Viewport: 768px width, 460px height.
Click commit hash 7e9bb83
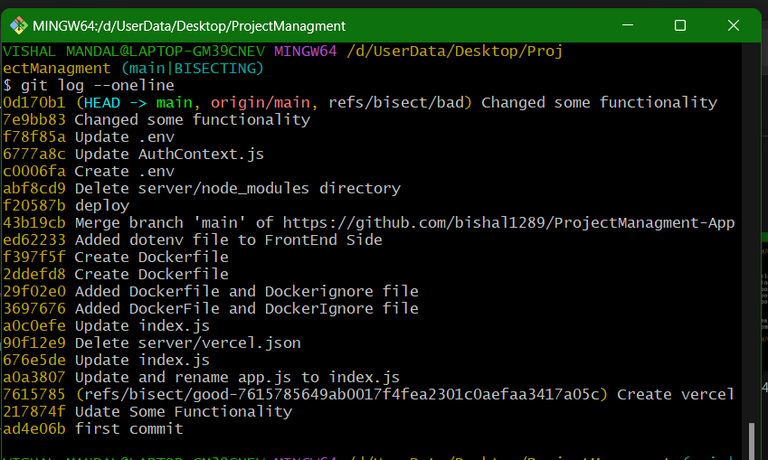[x=34, y=119]
